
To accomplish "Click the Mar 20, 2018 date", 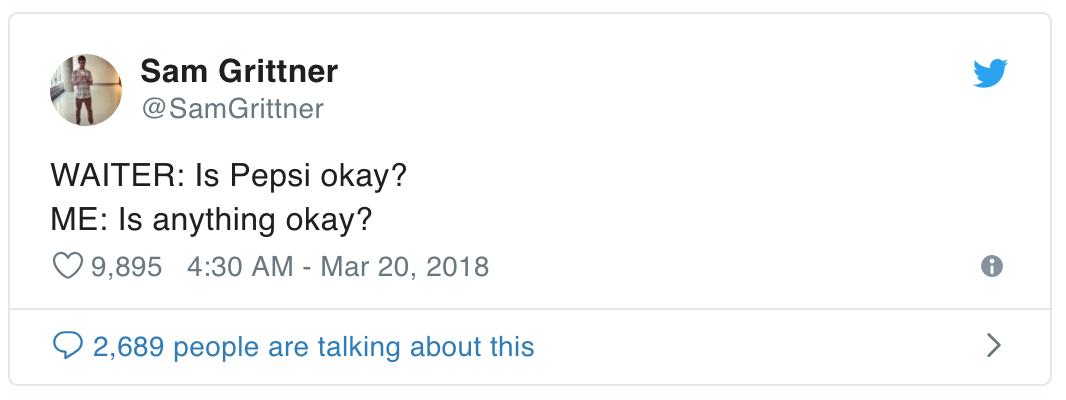I will [404, 267].
